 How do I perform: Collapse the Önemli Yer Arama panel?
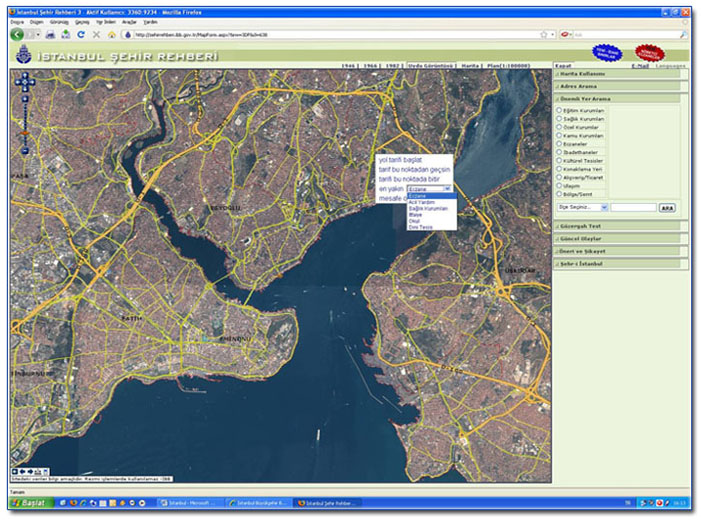pyautogui.click(x=617, y=99)
